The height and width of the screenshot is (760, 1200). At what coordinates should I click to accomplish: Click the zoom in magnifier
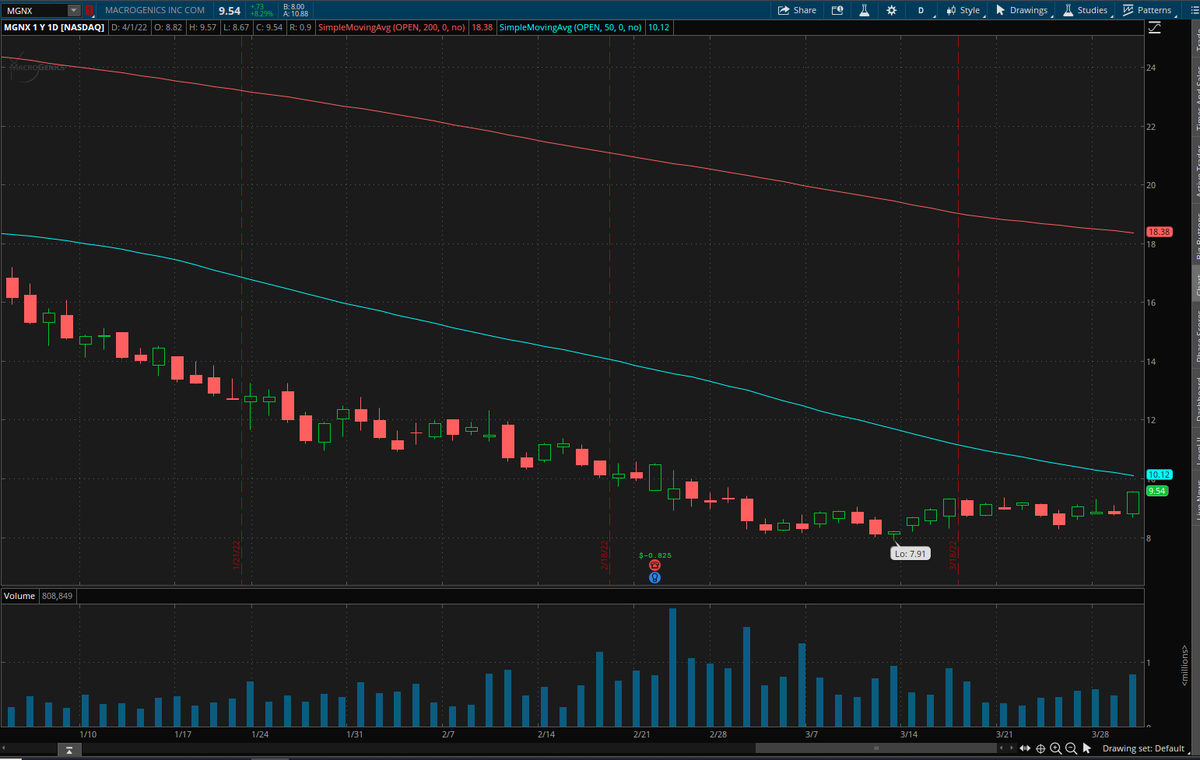point(1055,748)
